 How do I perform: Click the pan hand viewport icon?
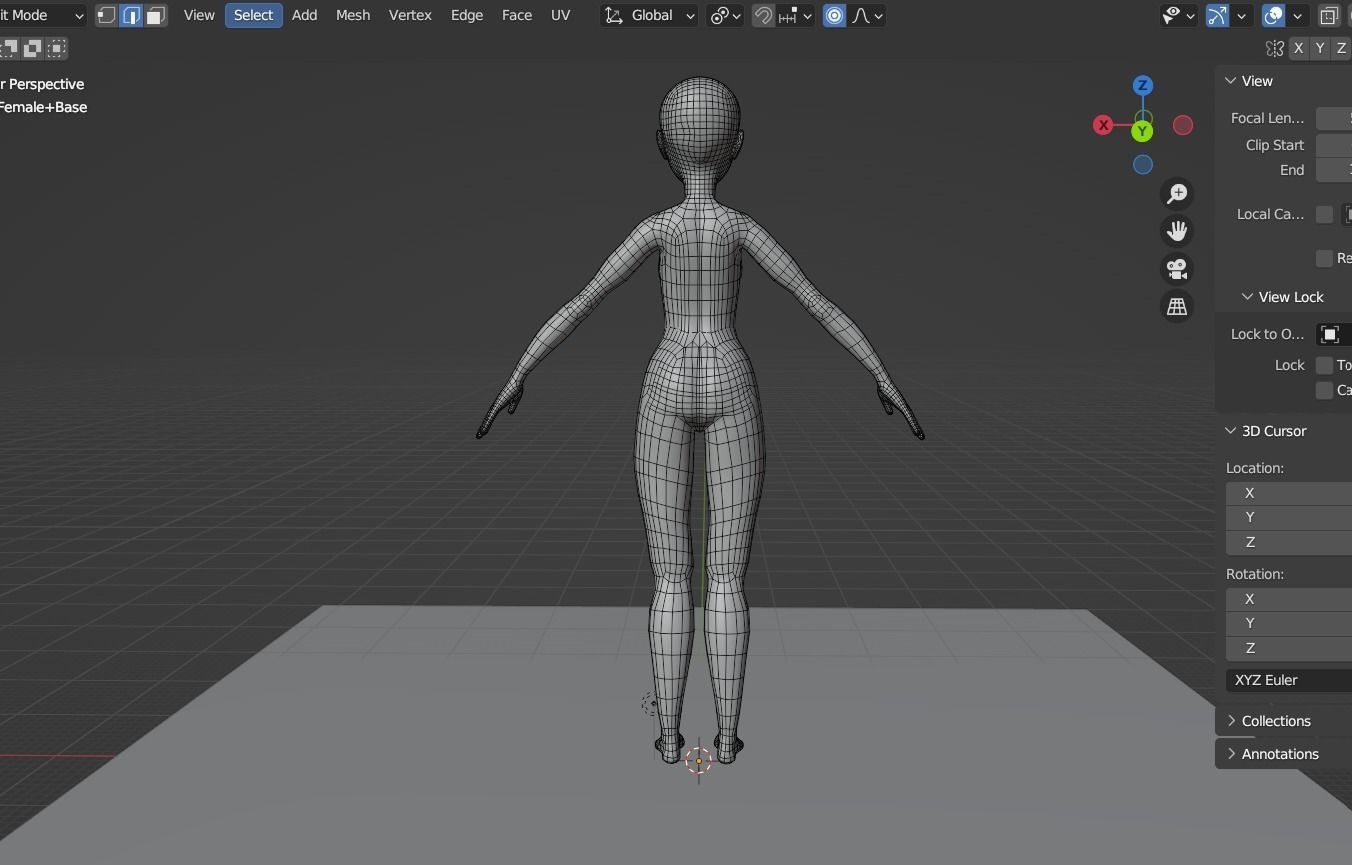pos(1177,231)
